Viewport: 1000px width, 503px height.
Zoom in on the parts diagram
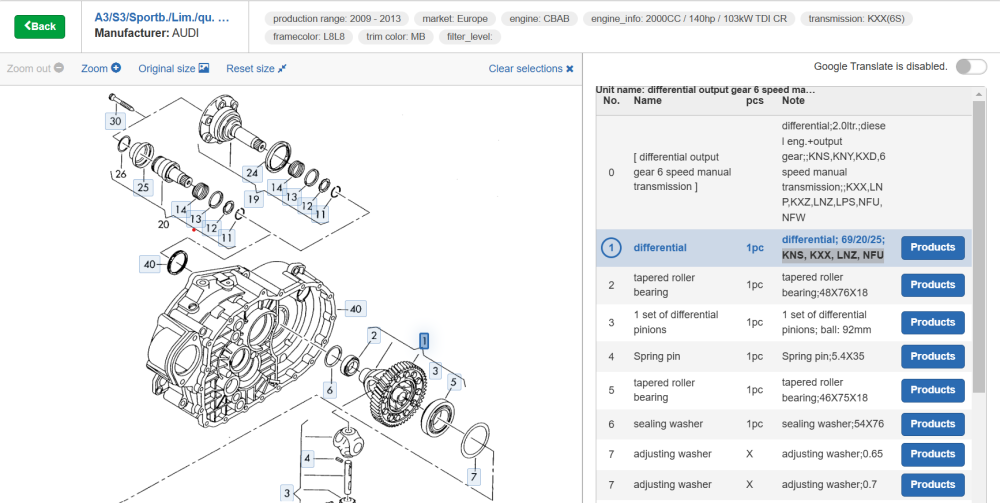tap(101, 68)
